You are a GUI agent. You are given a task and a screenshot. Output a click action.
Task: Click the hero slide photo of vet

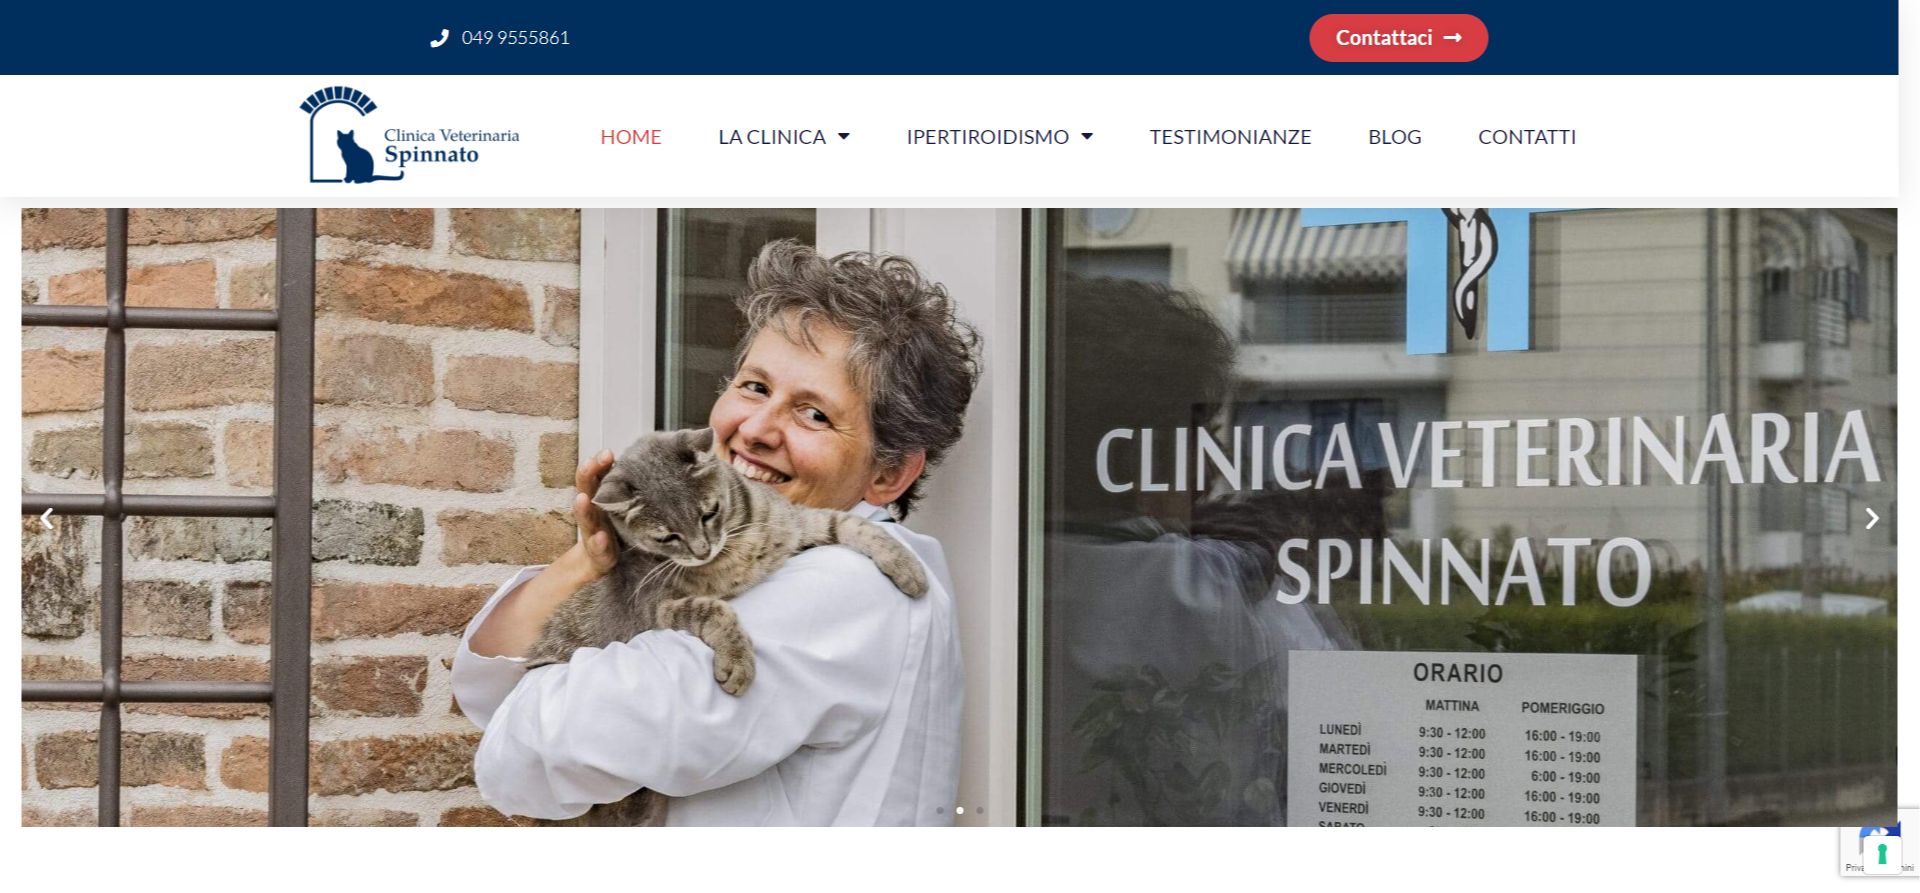(x=959, y=517)
